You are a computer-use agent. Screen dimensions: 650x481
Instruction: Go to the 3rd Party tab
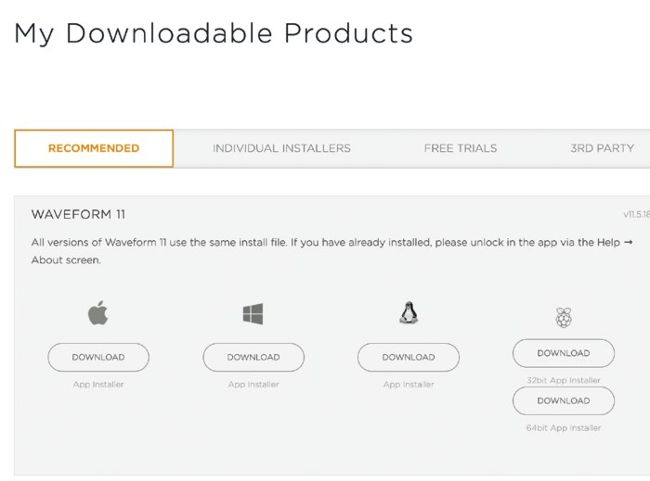[602, 148]
